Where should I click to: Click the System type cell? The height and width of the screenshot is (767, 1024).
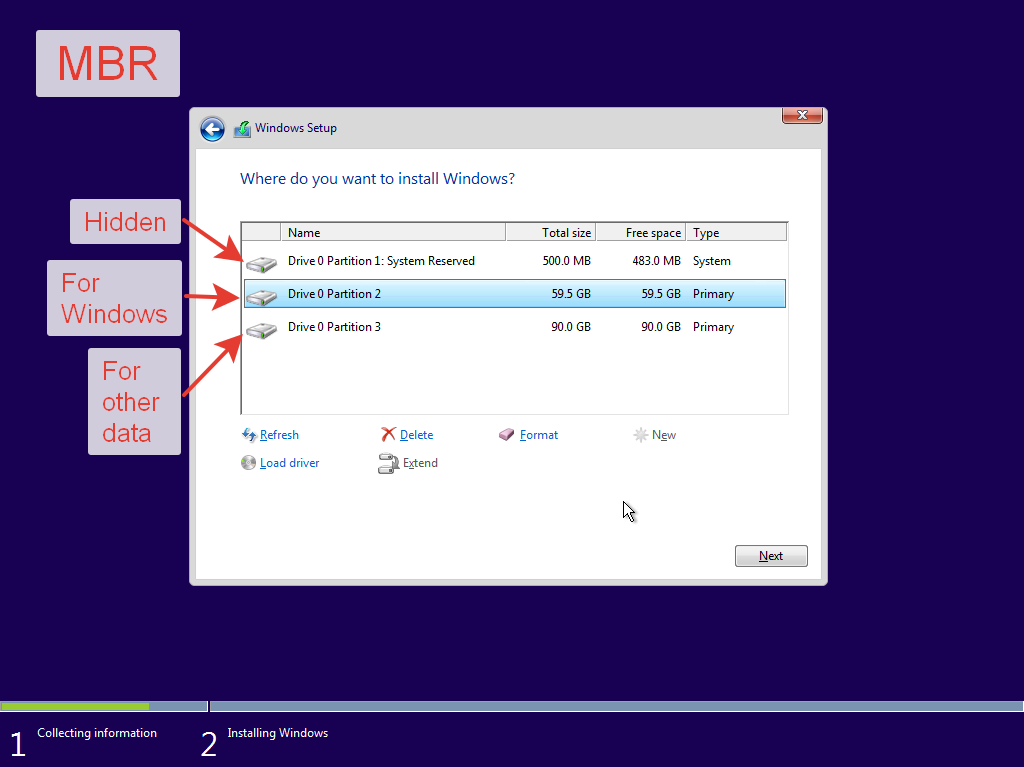712,261
